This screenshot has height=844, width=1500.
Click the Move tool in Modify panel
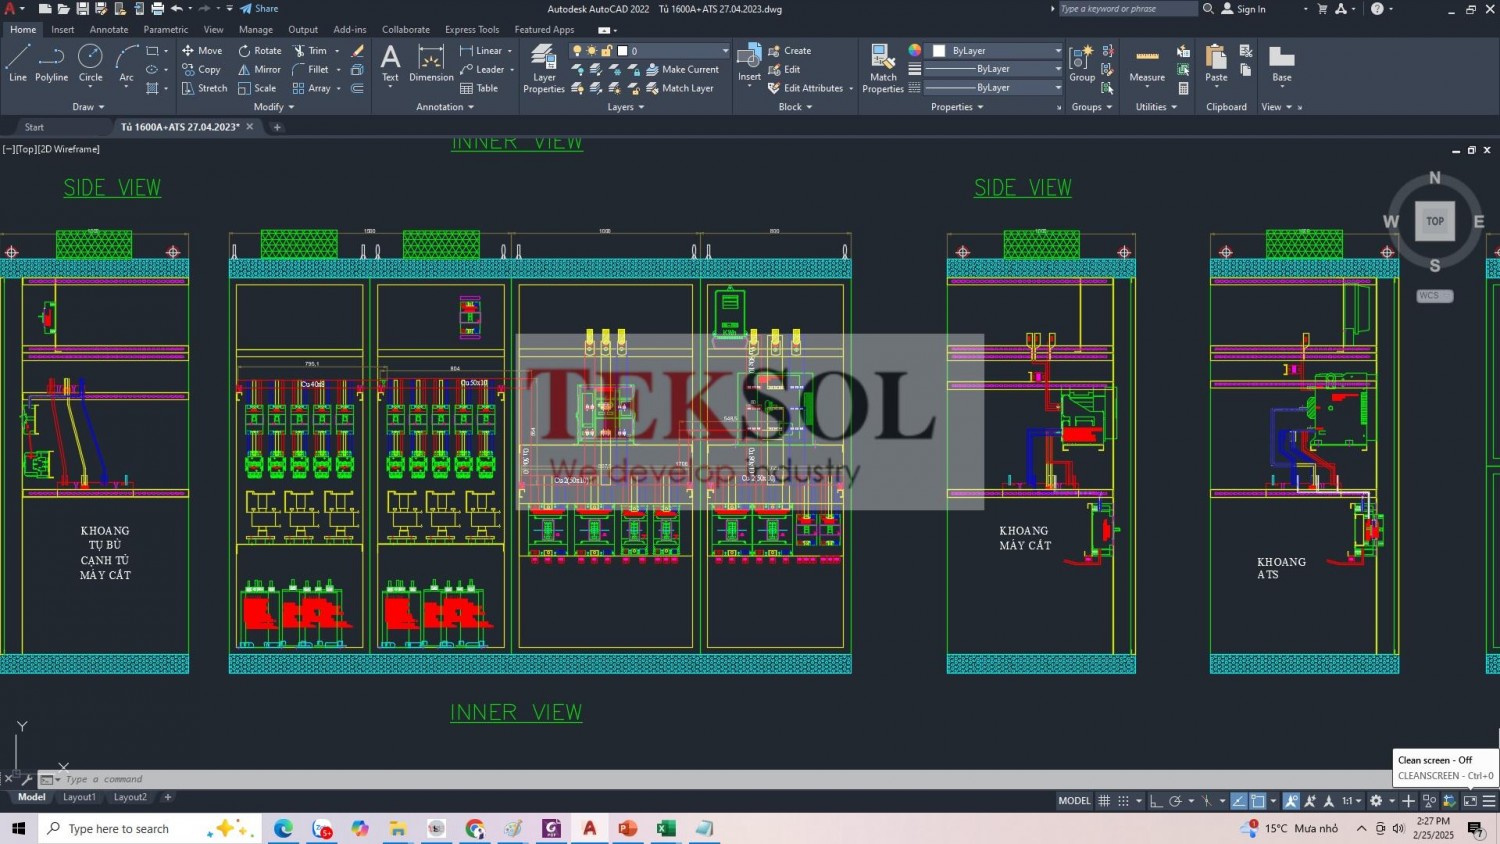[202, 50]
